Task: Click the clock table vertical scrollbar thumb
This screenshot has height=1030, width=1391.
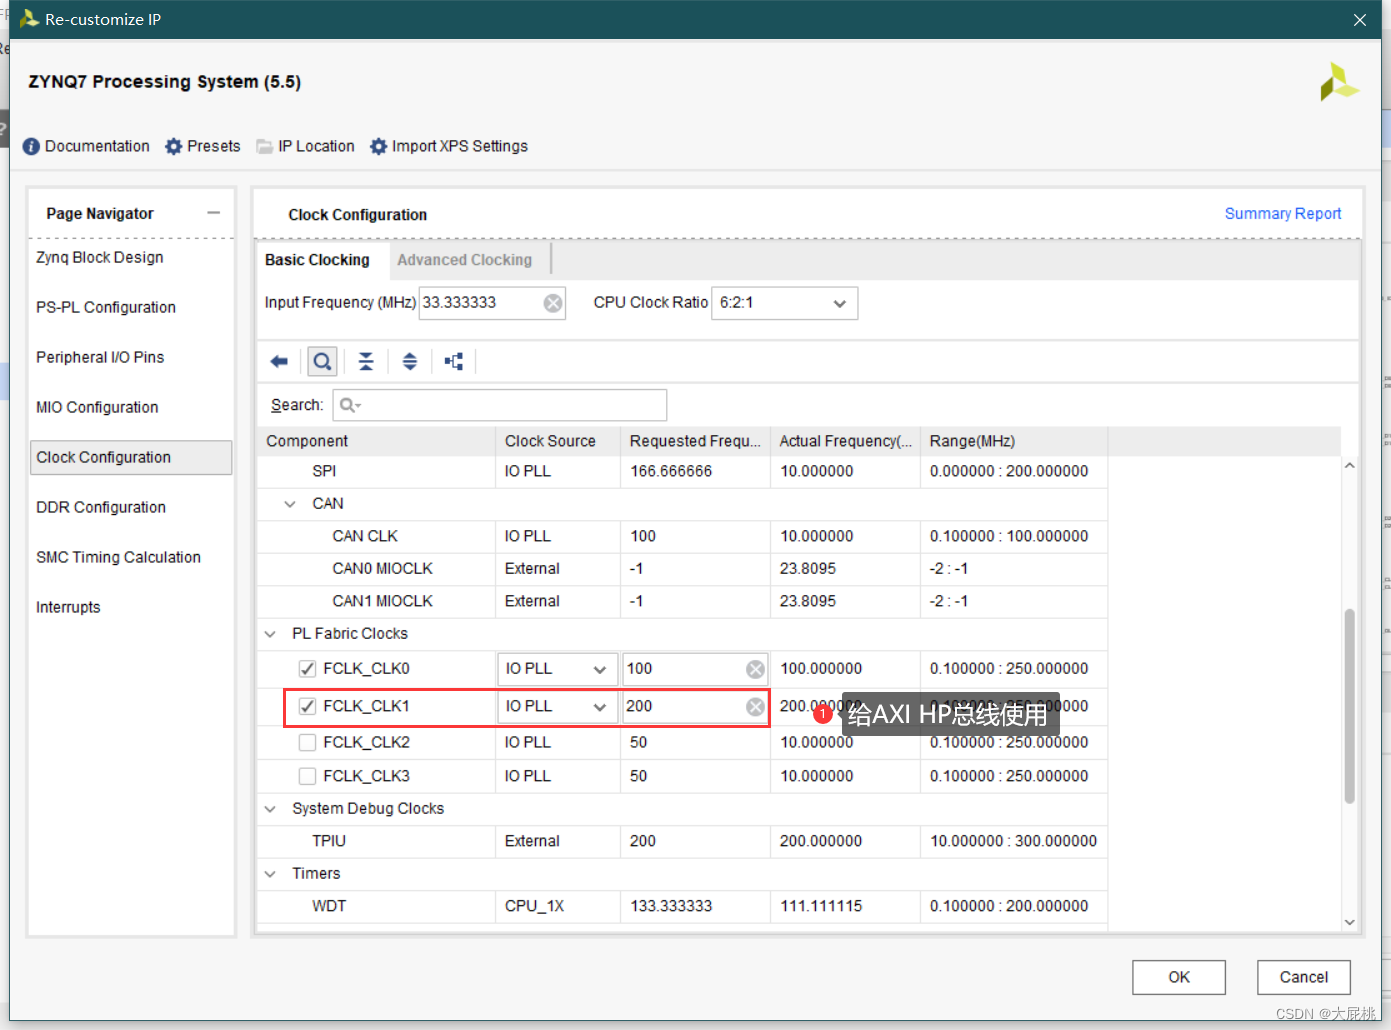Action: (1349, 706)
